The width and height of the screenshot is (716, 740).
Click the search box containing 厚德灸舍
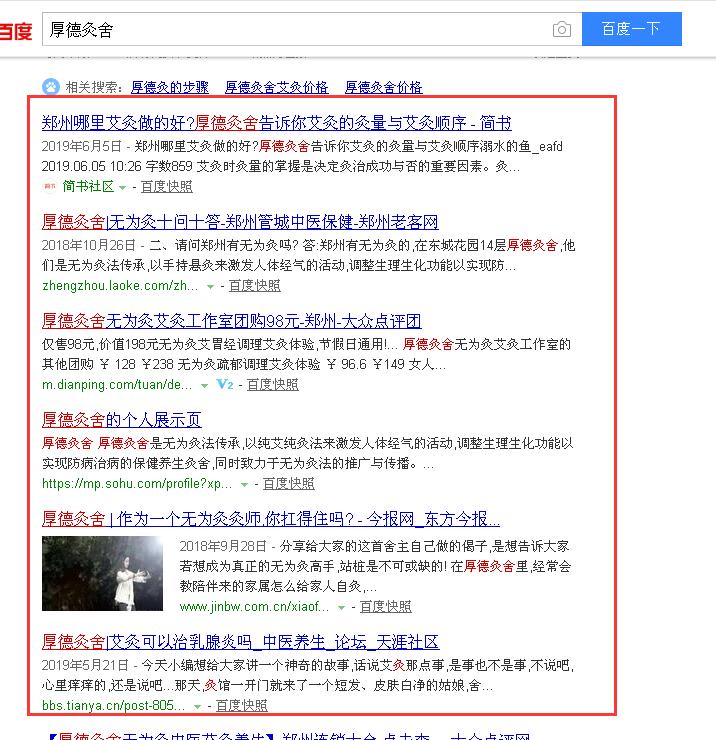(295, 30)
